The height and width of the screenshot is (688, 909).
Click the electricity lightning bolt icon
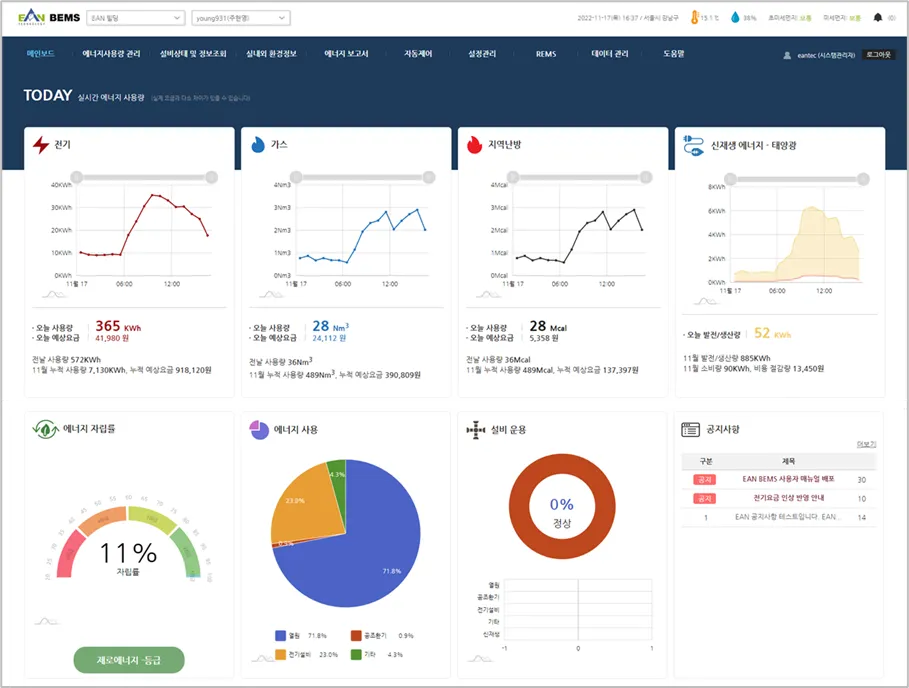point(41,145)
